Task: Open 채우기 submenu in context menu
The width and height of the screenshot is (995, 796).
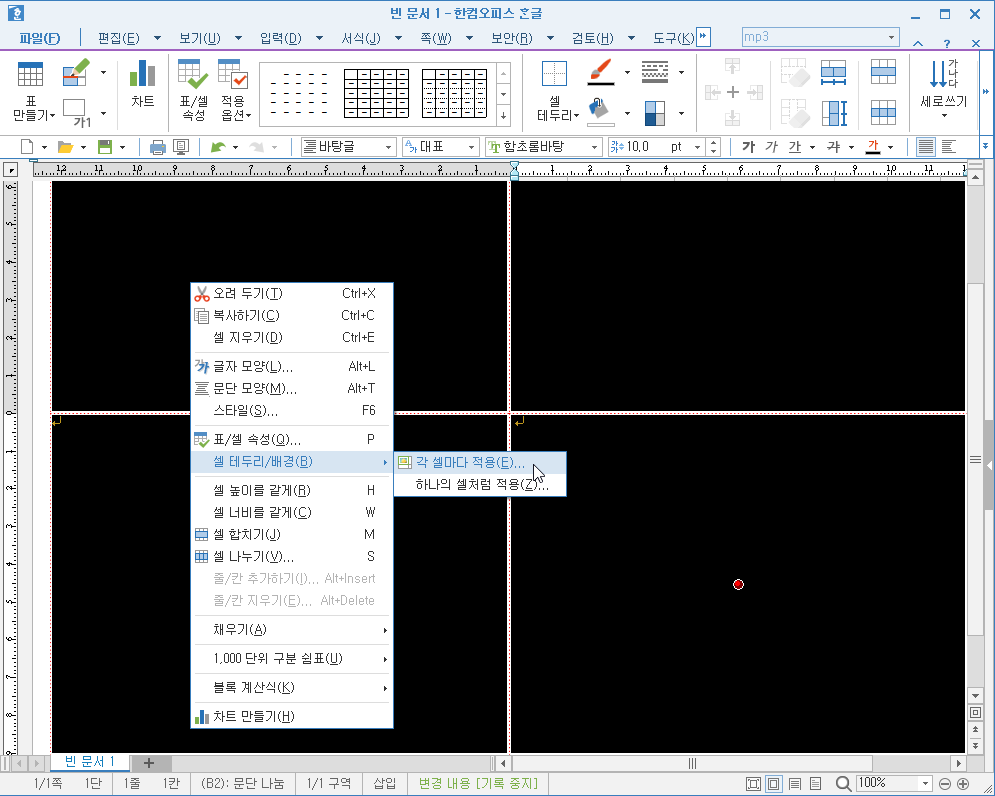Action: (292, 630)
